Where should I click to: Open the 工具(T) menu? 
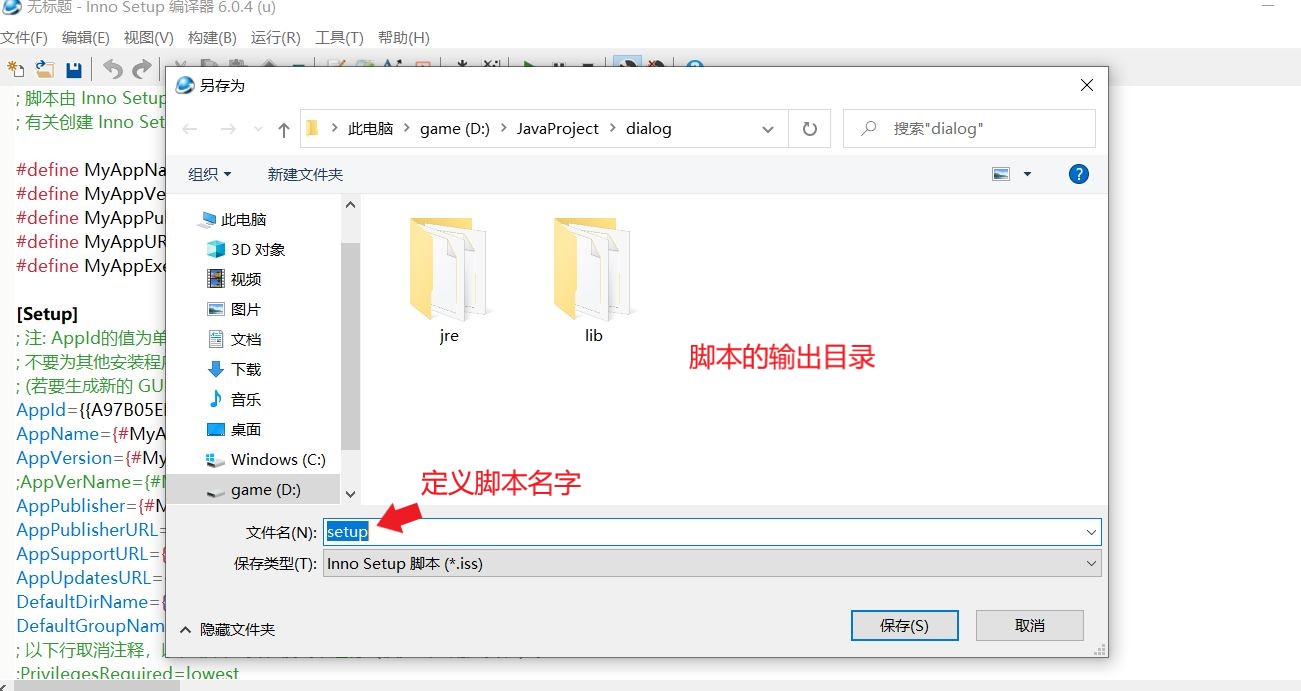[339, 38]
